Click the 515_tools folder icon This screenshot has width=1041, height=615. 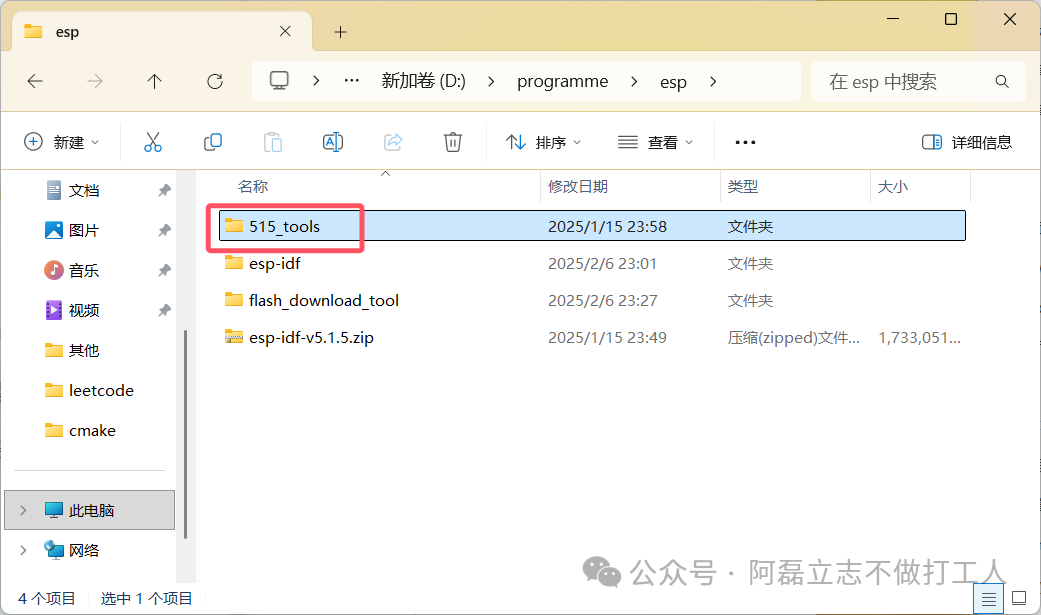point(234,226)
